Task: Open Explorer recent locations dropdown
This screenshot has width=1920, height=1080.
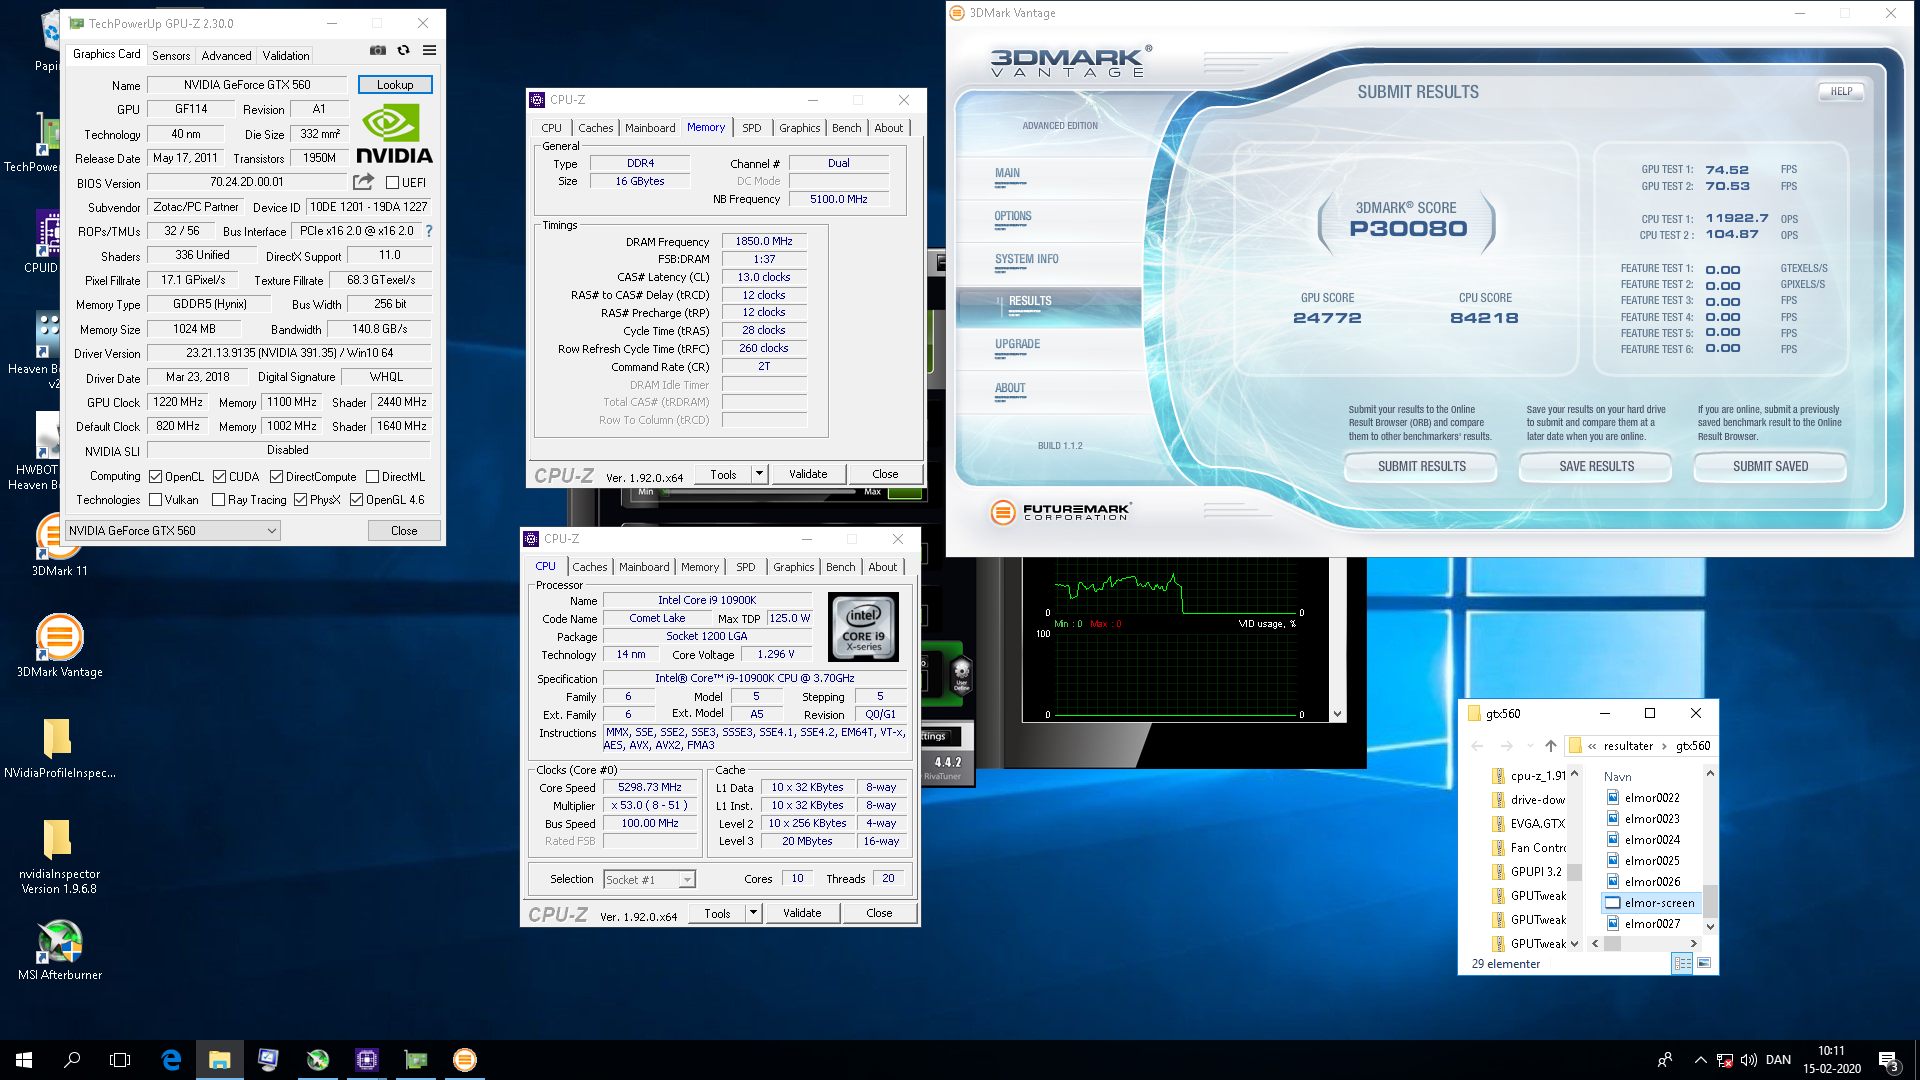Action: (1530, 746)
